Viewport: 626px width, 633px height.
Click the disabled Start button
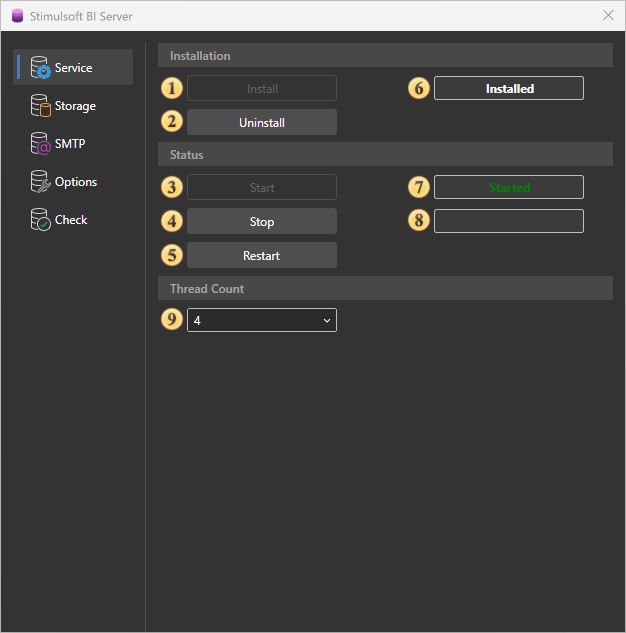coord(262,187)
